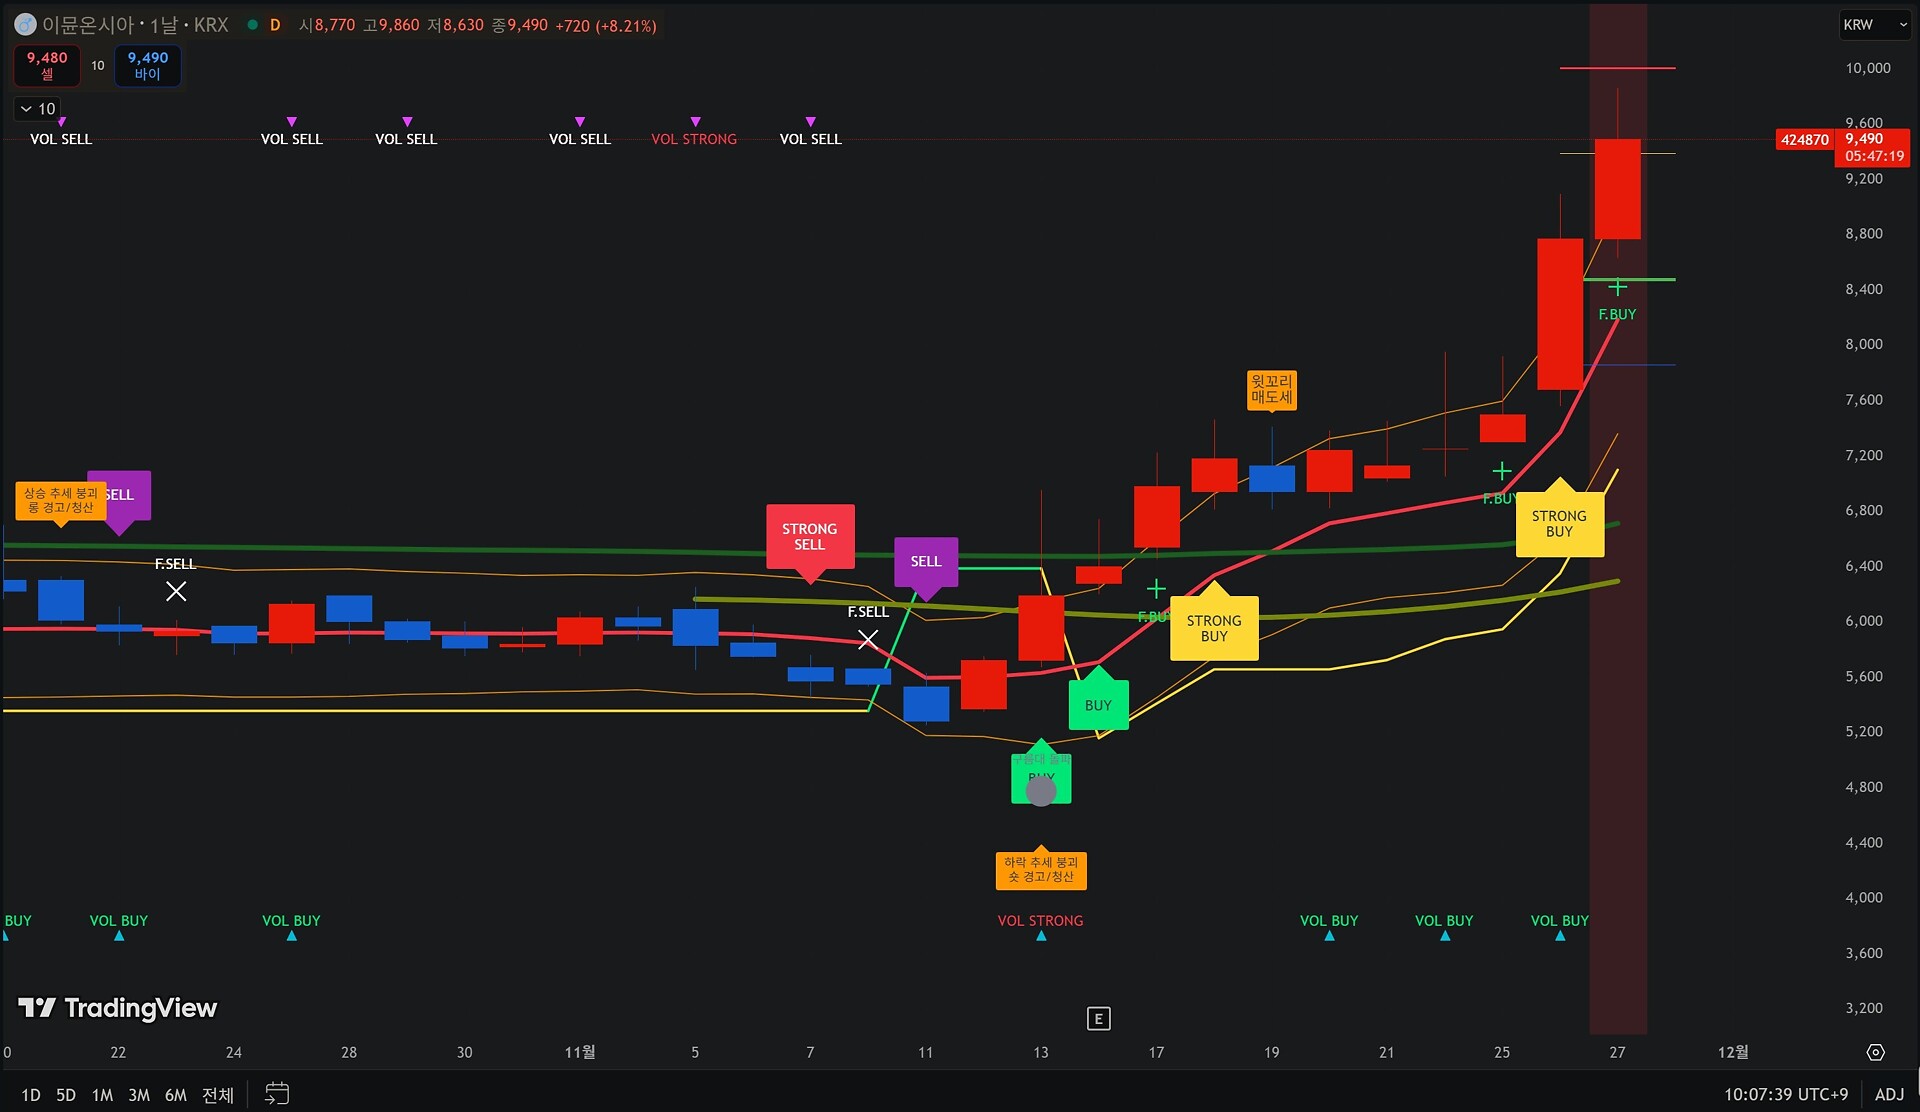Expand the collapsed indicator legend showing 10
This screenshot has height=1112, width=1920.
[x=38, y=109]
